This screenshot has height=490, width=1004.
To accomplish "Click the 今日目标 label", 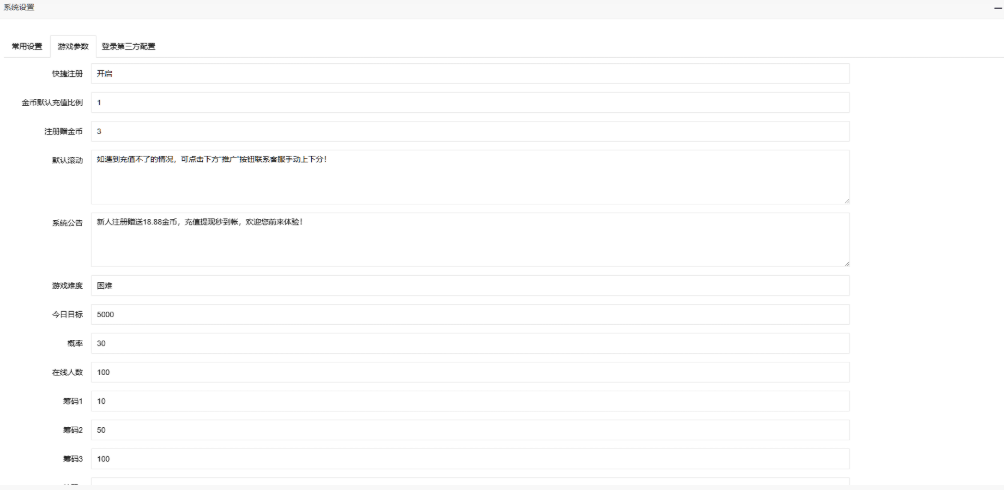I will (68, 315).
